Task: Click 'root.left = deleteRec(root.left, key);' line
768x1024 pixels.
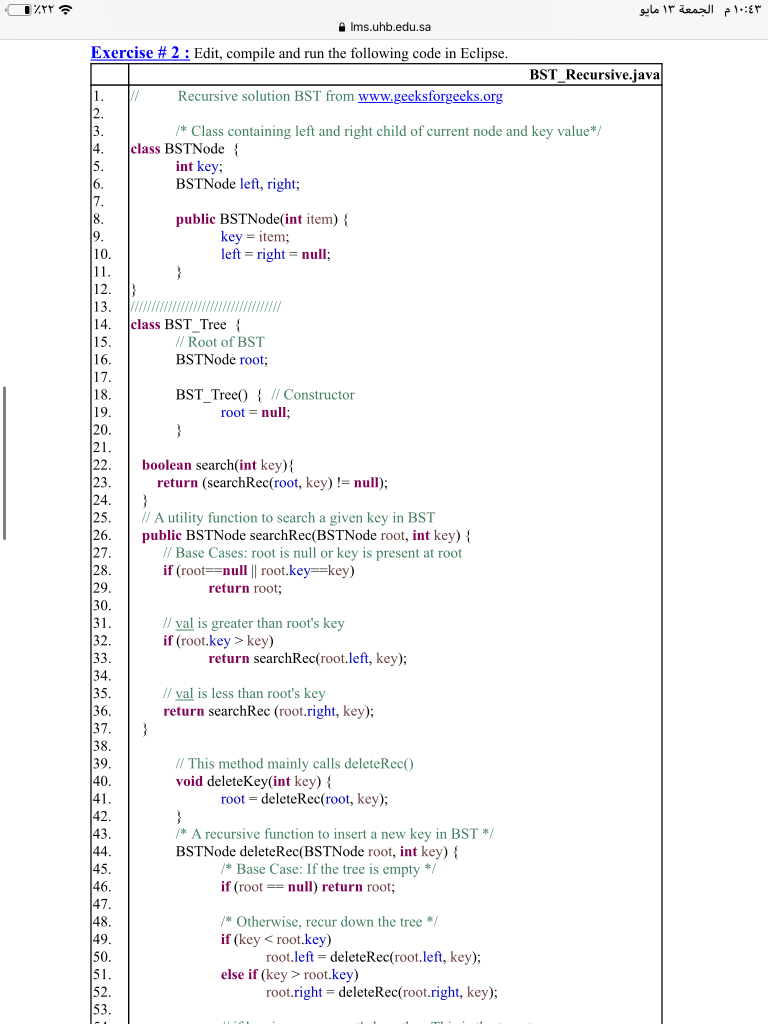Action: (x=373, y=957)
